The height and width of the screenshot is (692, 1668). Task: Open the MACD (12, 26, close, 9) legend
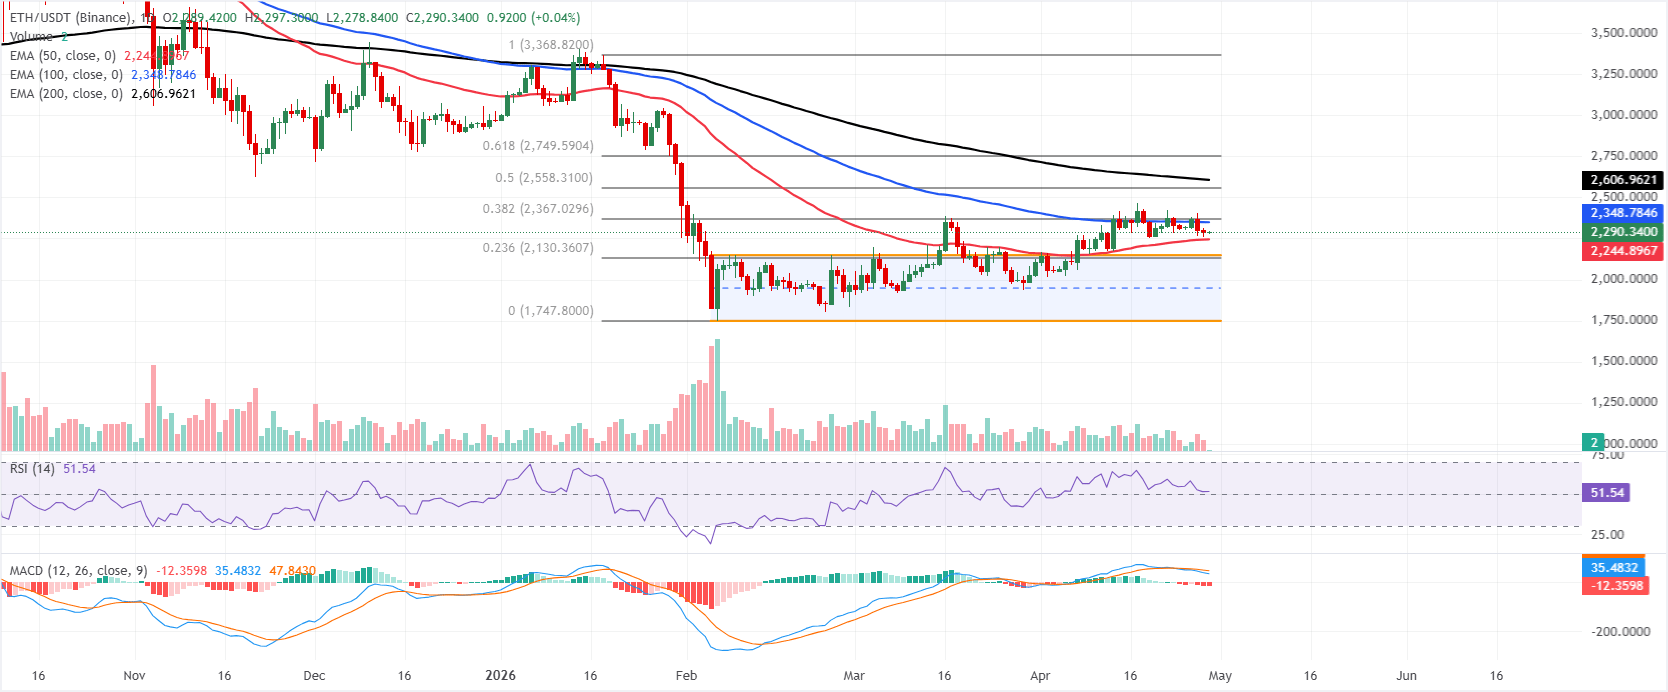(x=78, y=571)
